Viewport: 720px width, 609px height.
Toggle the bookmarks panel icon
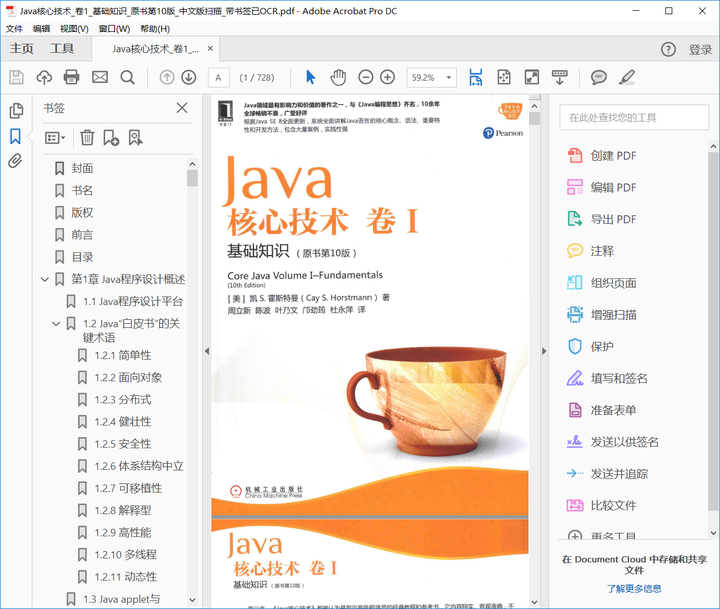coord(15,136)
